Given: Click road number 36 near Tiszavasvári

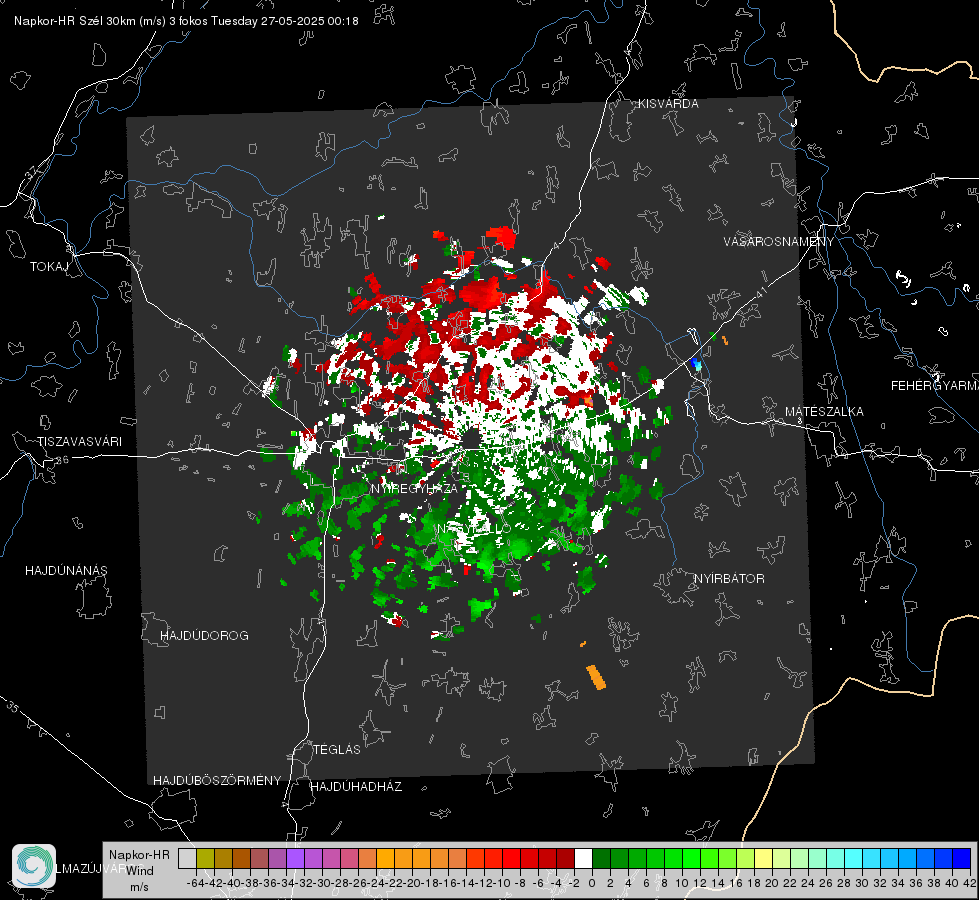Looking at the screenshot, I should point(62,460).
